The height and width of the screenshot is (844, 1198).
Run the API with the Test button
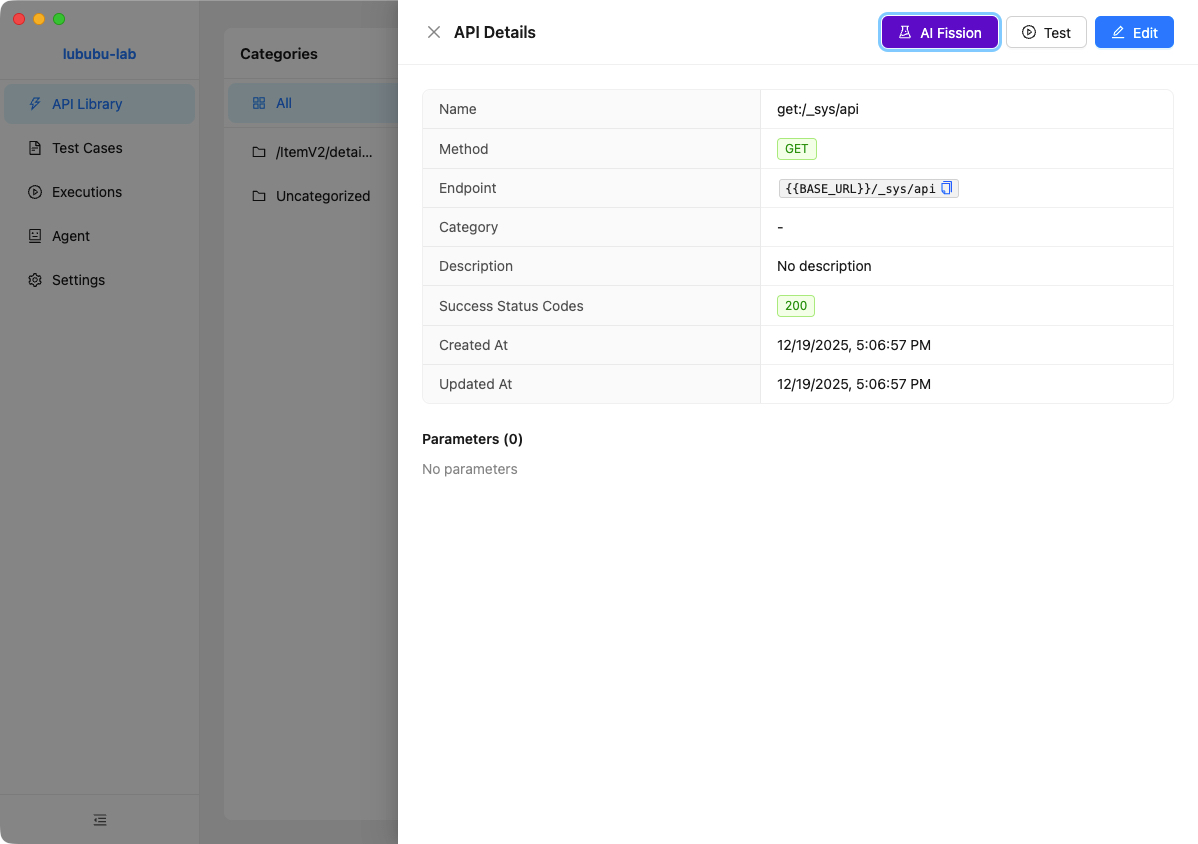point(1045,32)
